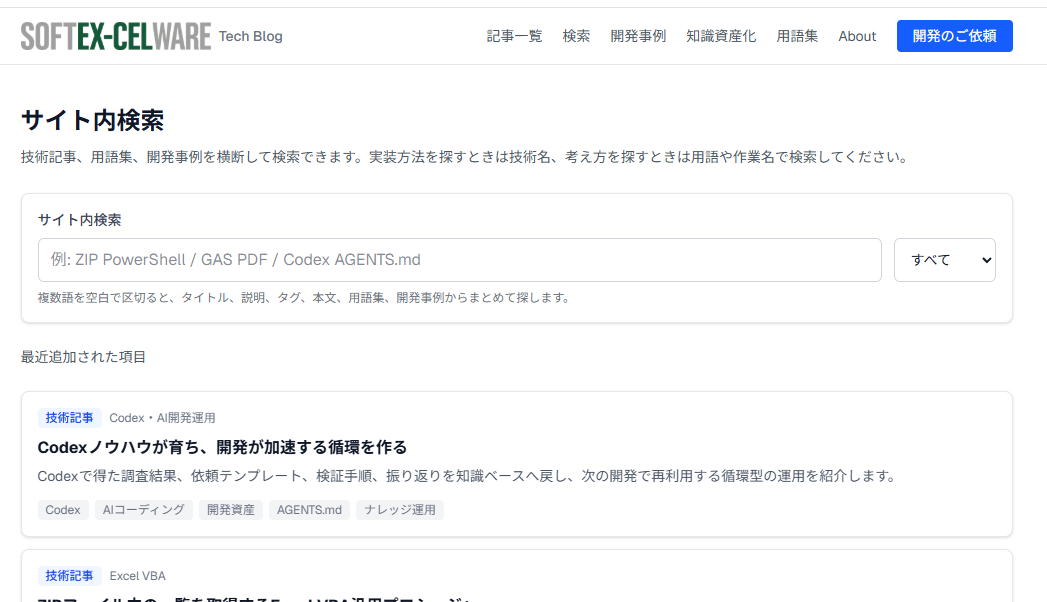Open the 開発事例 navigation item
This screenshot has height=602, width=1047.
(x=638, y=36)
